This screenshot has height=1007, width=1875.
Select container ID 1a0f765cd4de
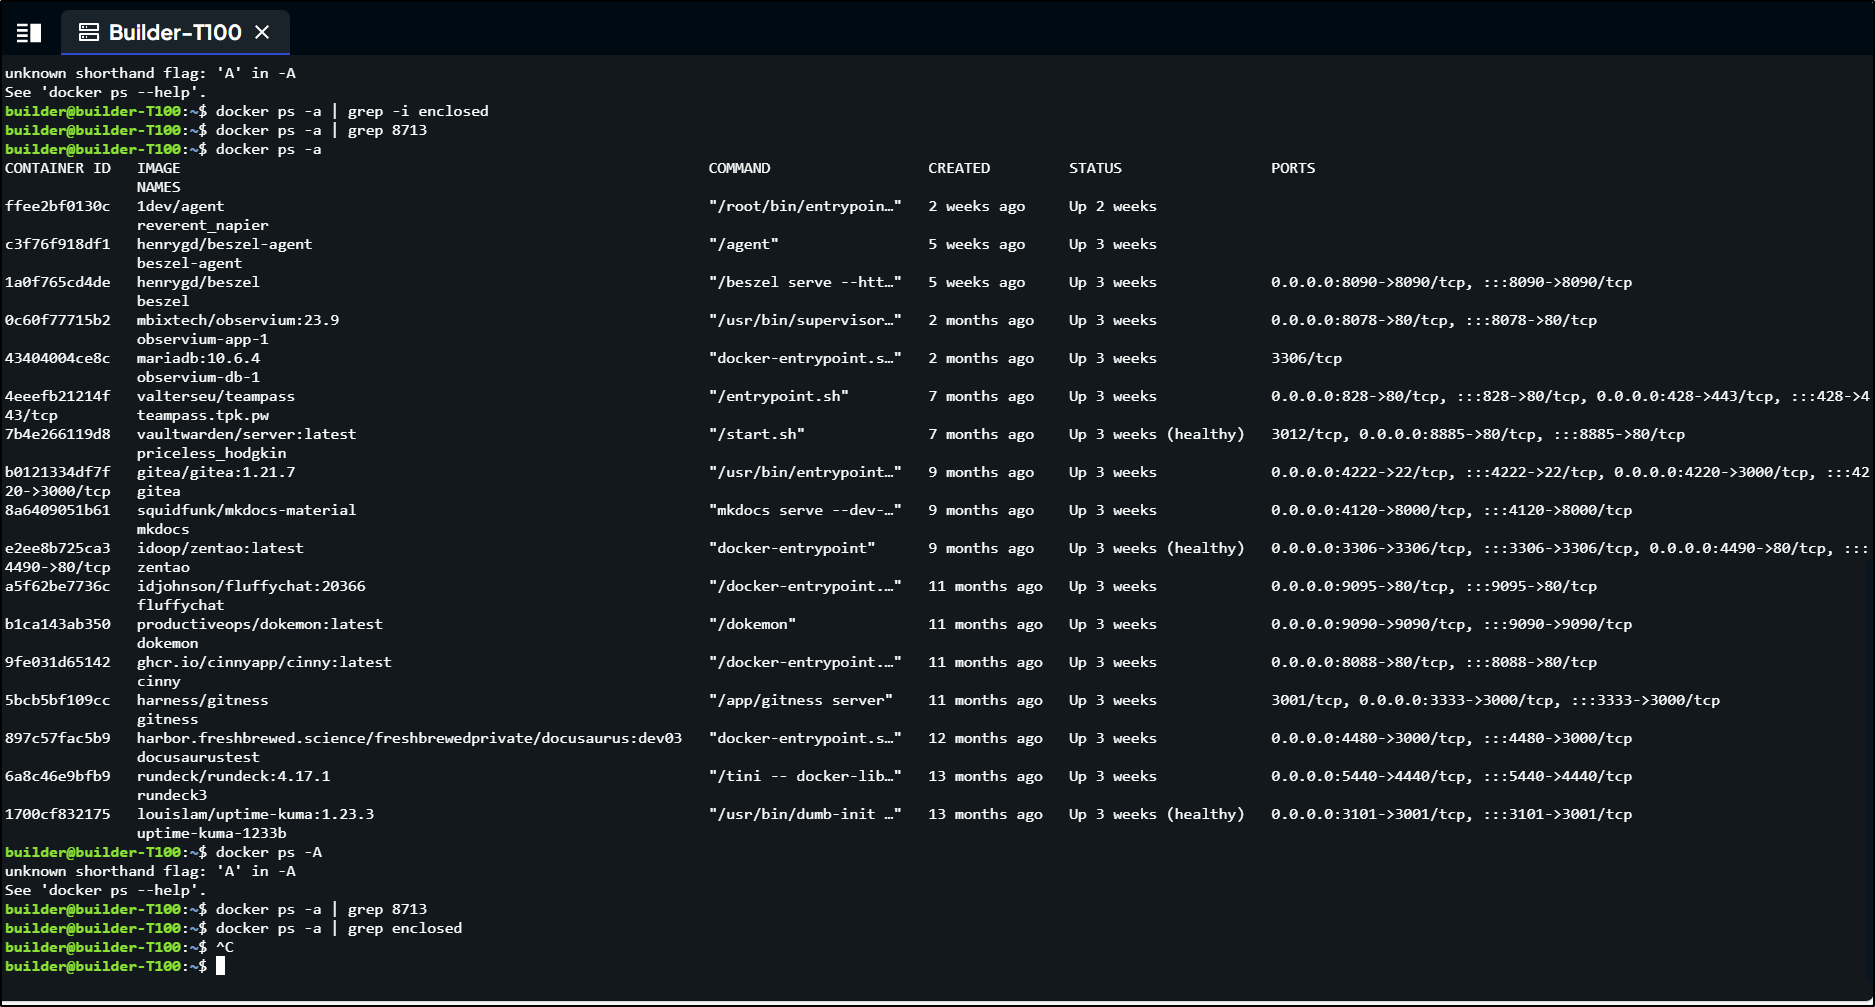[x=58, y=282]
